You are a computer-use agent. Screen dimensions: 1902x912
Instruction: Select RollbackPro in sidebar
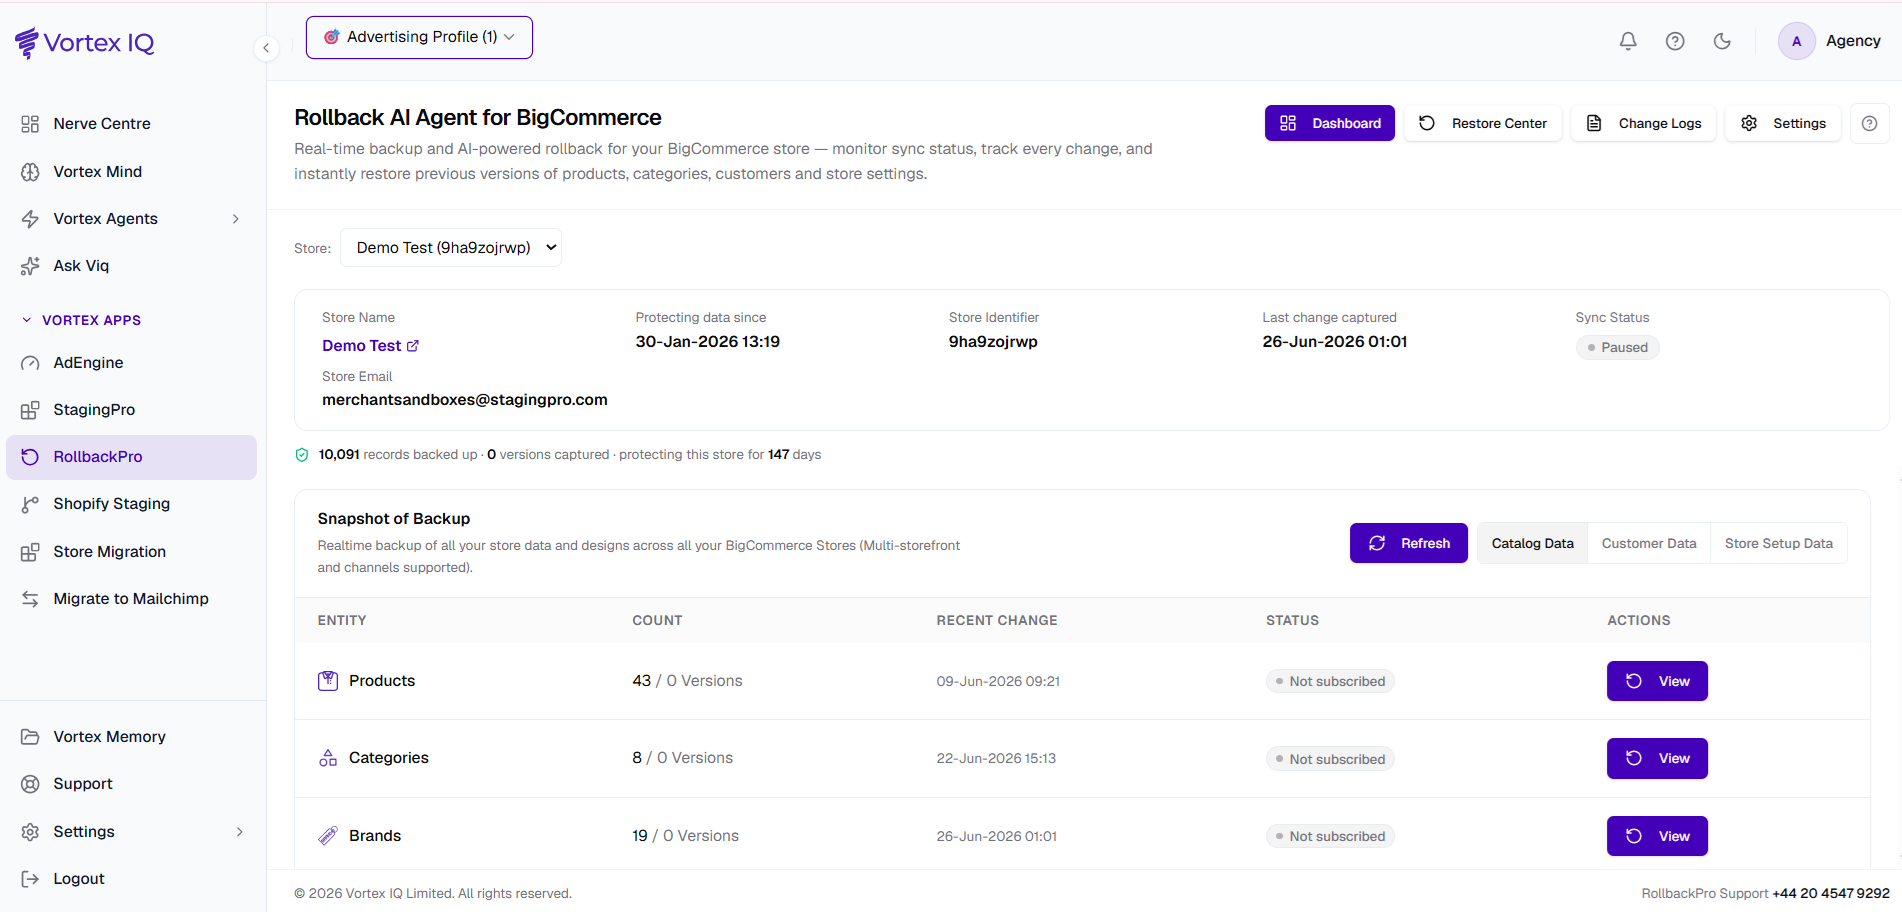pos(133,457)
